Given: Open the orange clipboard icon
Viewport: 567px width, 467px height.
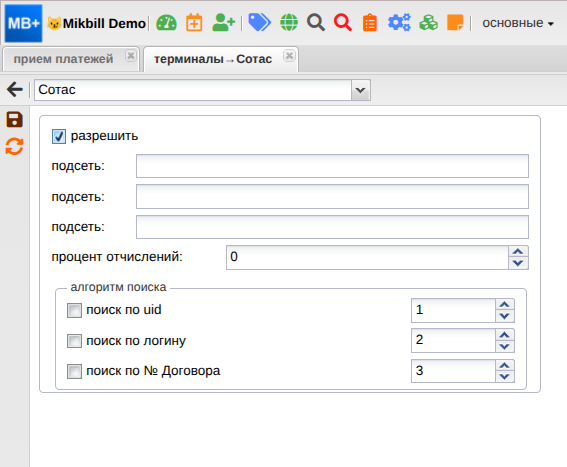Looking at the screenshot, I should pyautogui.click(x=370, y=23).
